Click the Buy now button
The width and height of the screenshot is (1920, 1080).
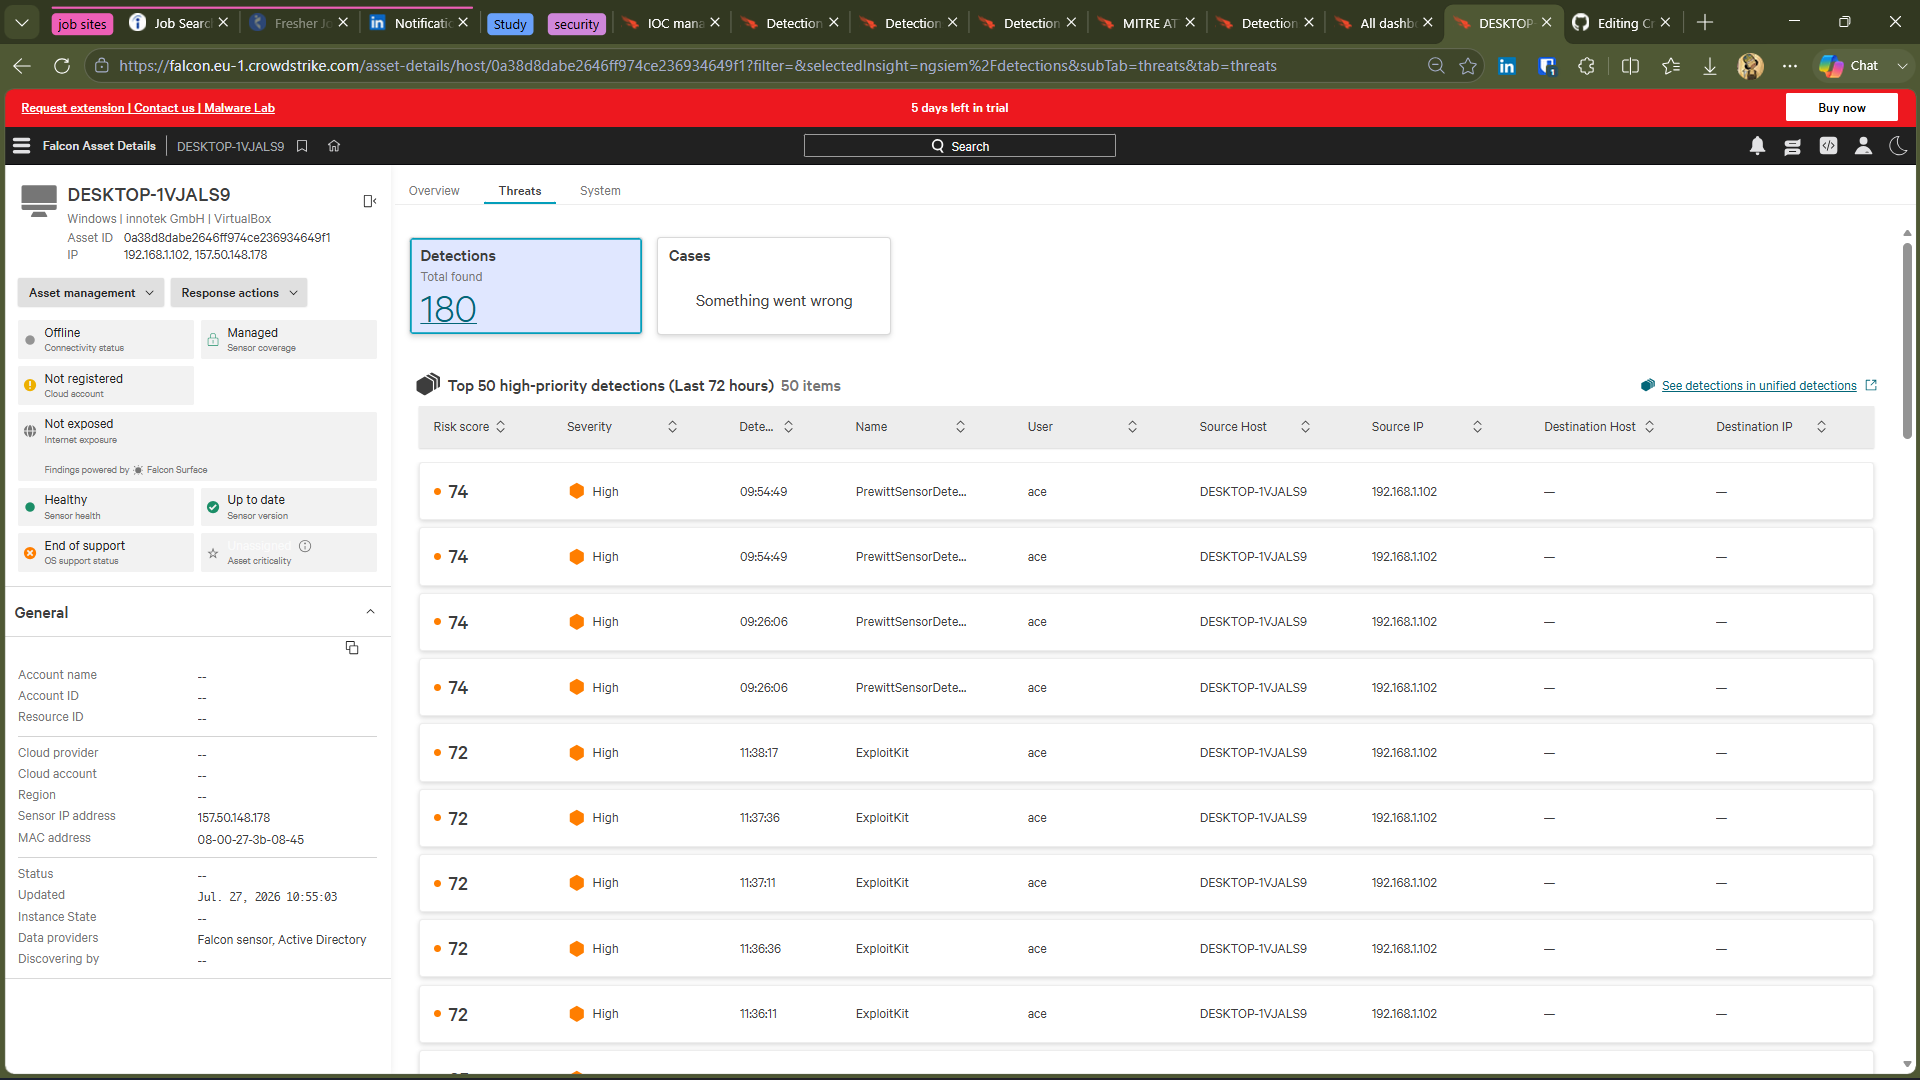pos(1841,108)
